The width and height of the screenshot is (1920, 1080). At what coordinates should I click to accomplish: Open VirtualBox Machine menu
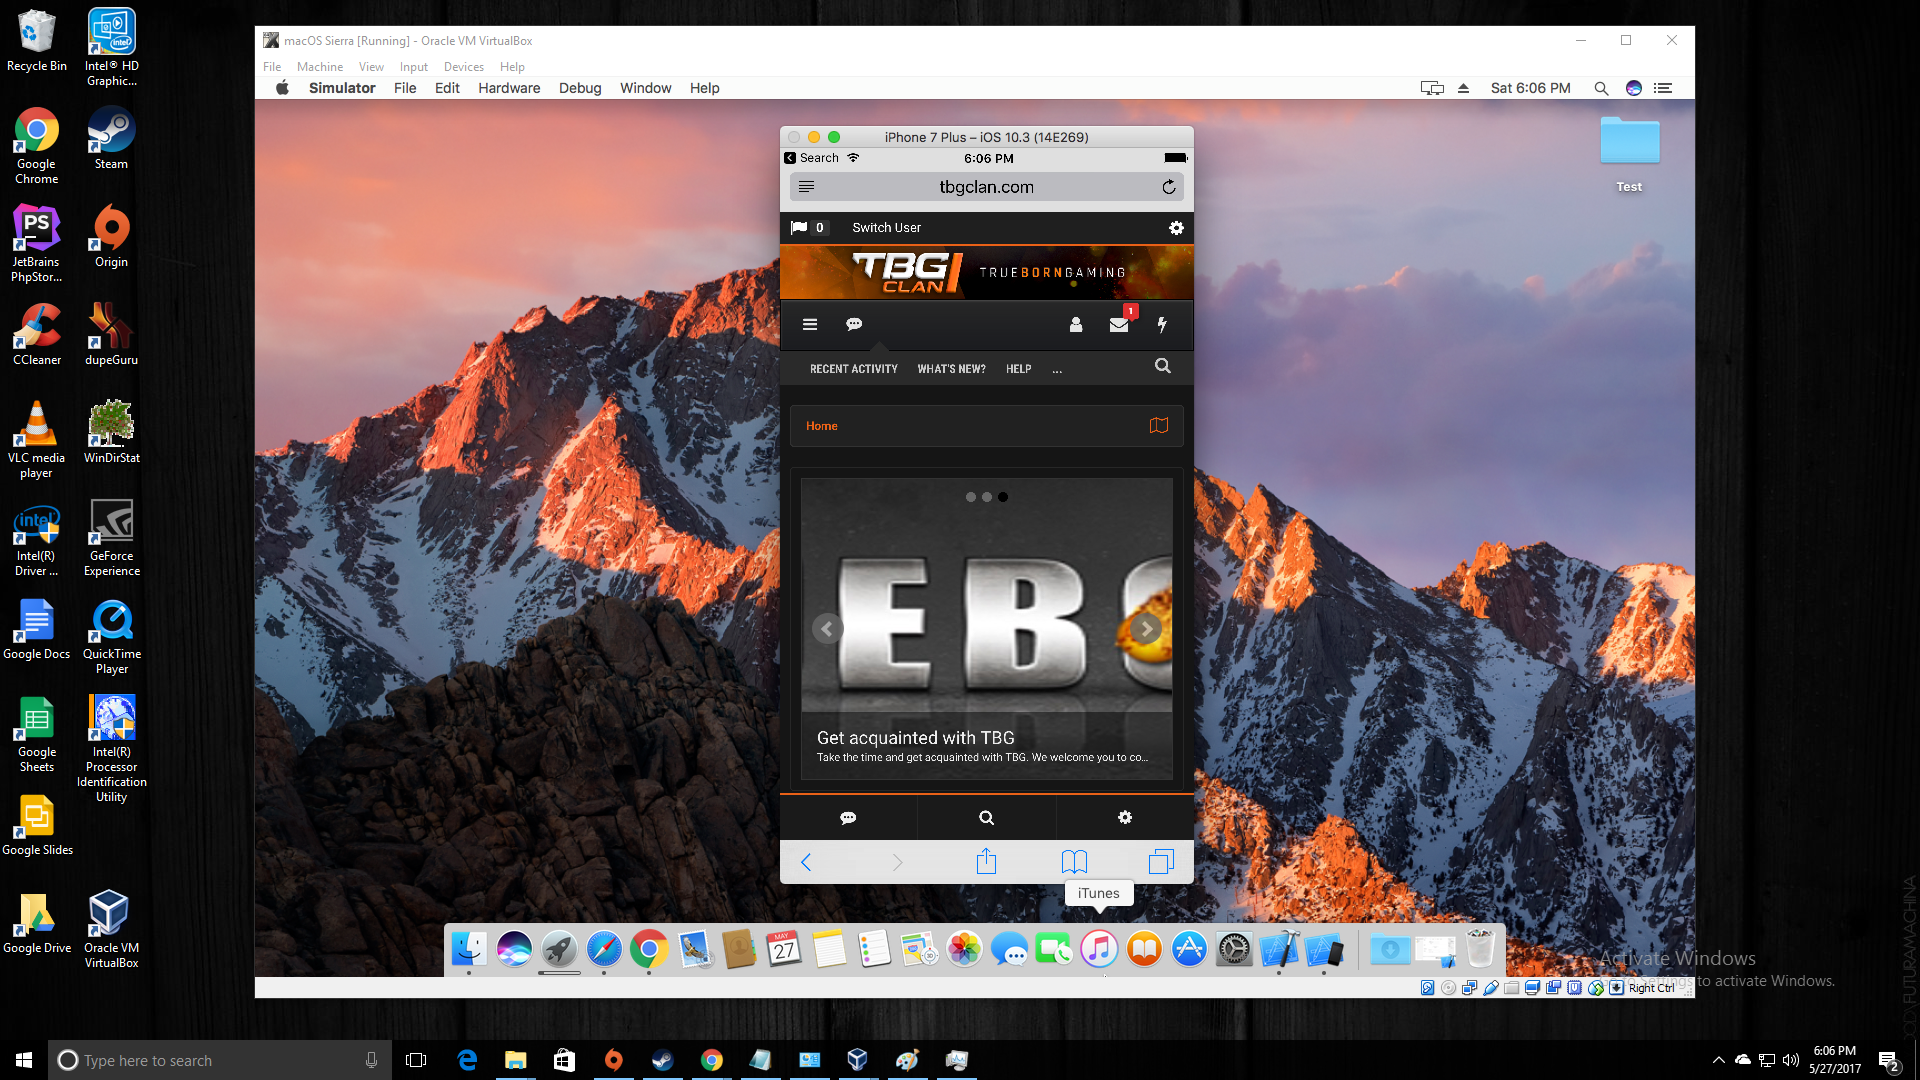point(320,67)
